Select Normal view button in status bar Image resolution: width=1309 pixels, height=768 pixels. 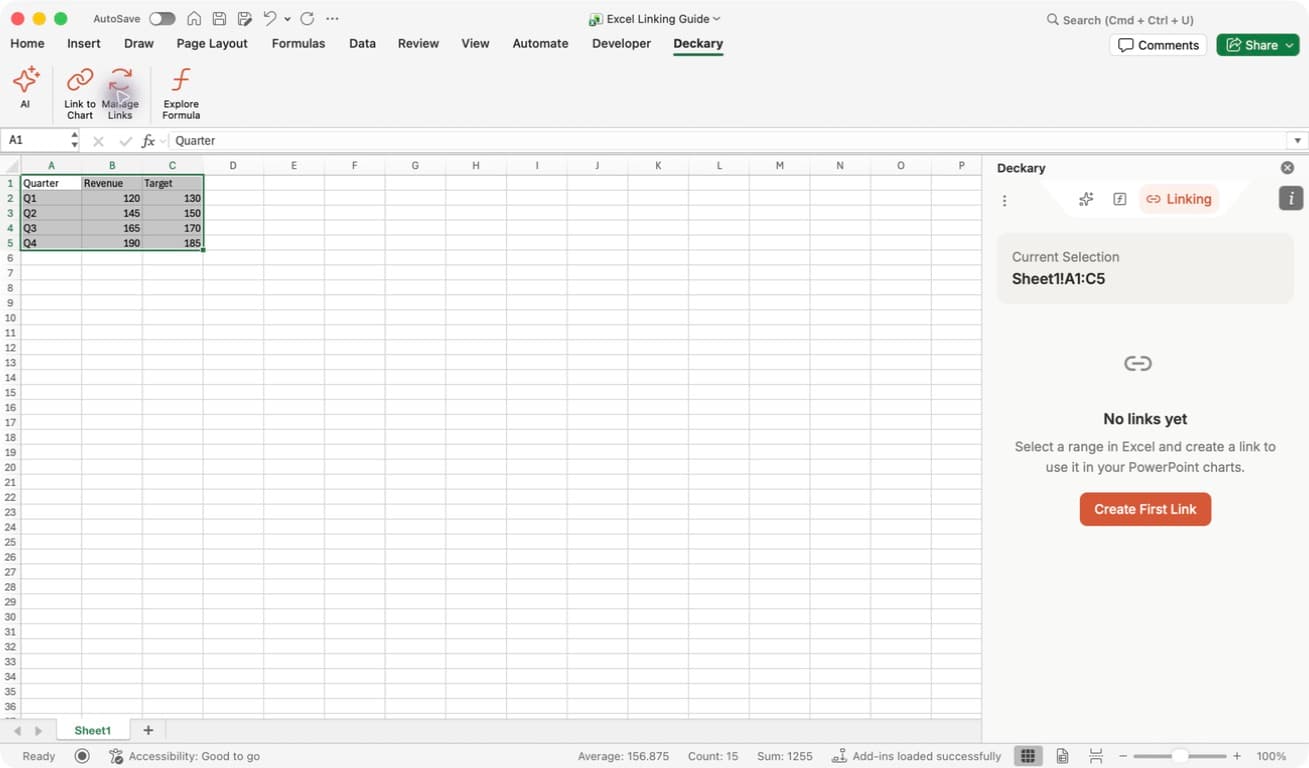(1027, 756)
